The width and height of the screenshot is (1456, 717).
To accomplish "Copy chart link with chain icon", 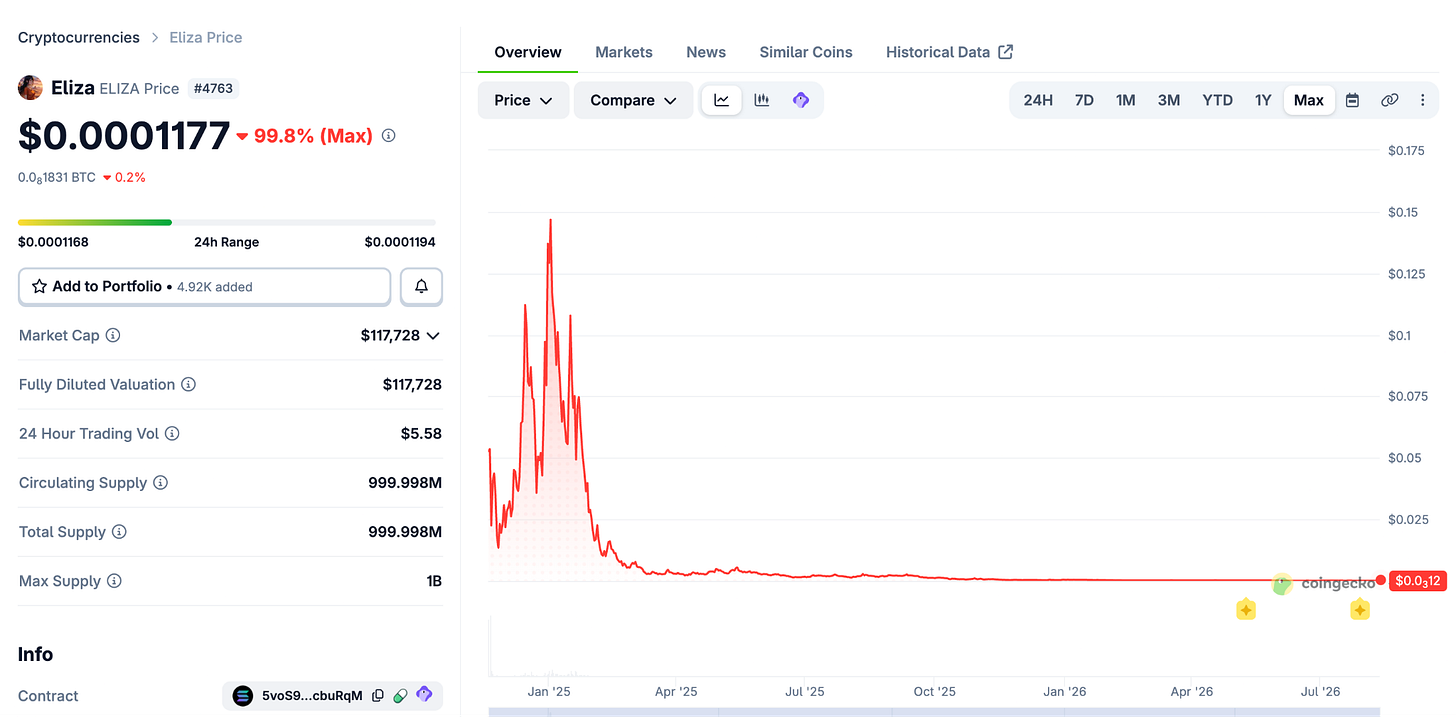I will pos(1389,100).
